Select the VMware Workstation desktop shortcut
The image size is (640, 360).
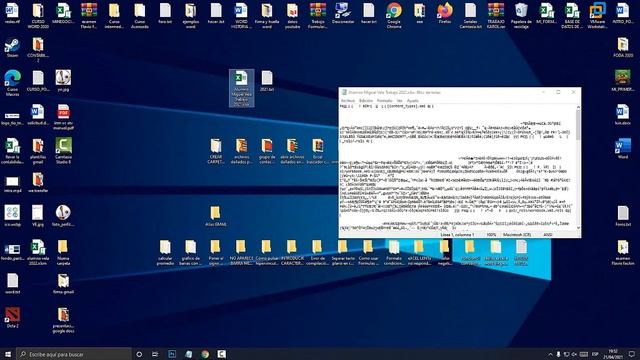pos(598,16)
